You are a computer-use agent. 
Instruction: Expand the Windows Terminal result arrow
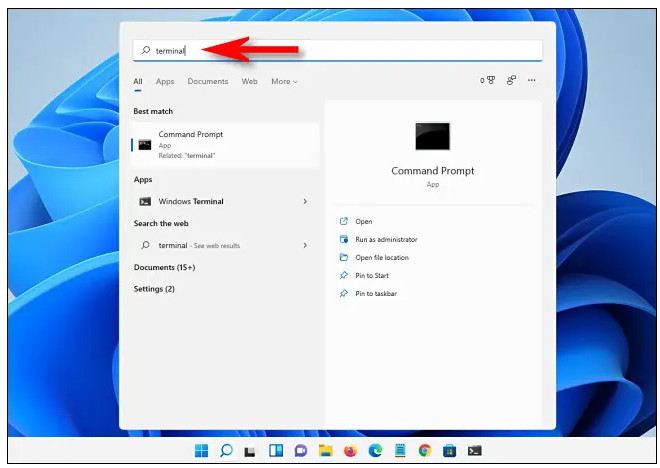click(305, 202)
